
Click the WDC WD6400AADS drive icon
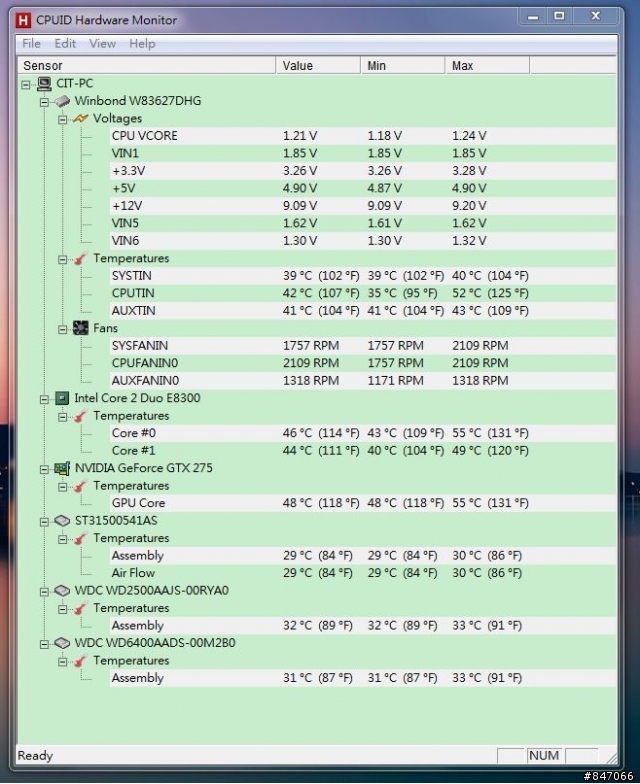(62, 644)
